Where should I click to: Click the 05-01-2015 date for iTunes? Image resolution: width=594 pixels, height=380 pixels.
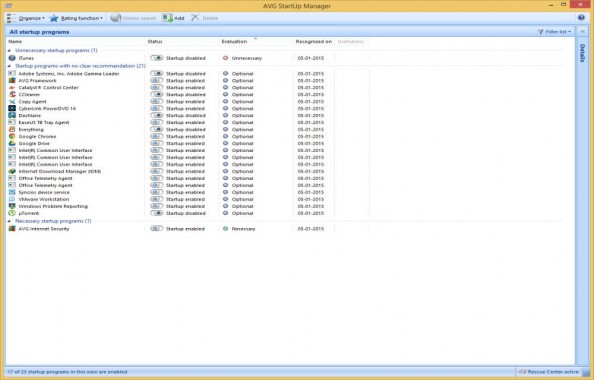click(311, 58)
